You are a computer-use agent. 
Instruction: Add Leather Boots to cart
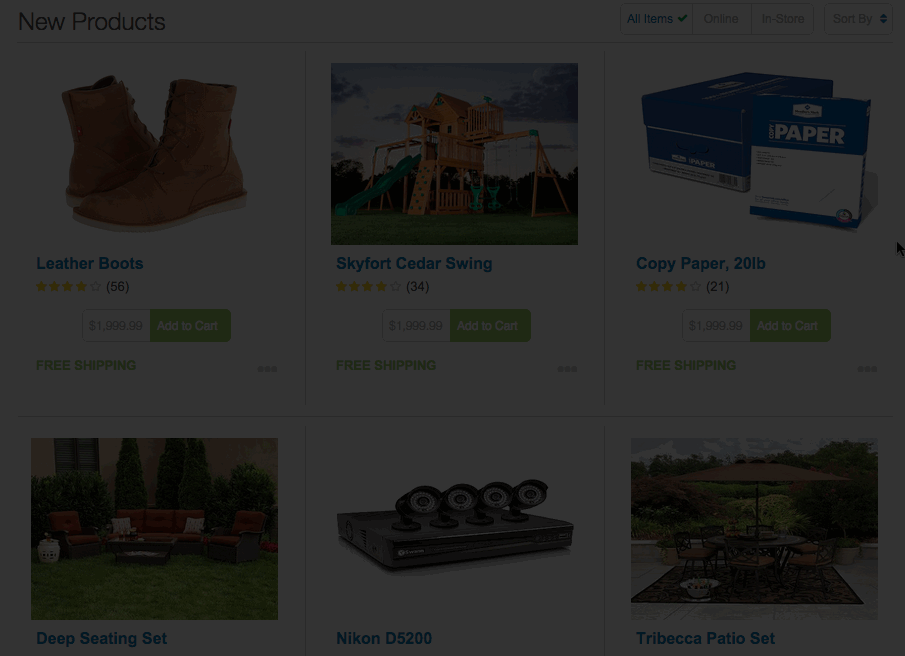[x=190, y=325]
